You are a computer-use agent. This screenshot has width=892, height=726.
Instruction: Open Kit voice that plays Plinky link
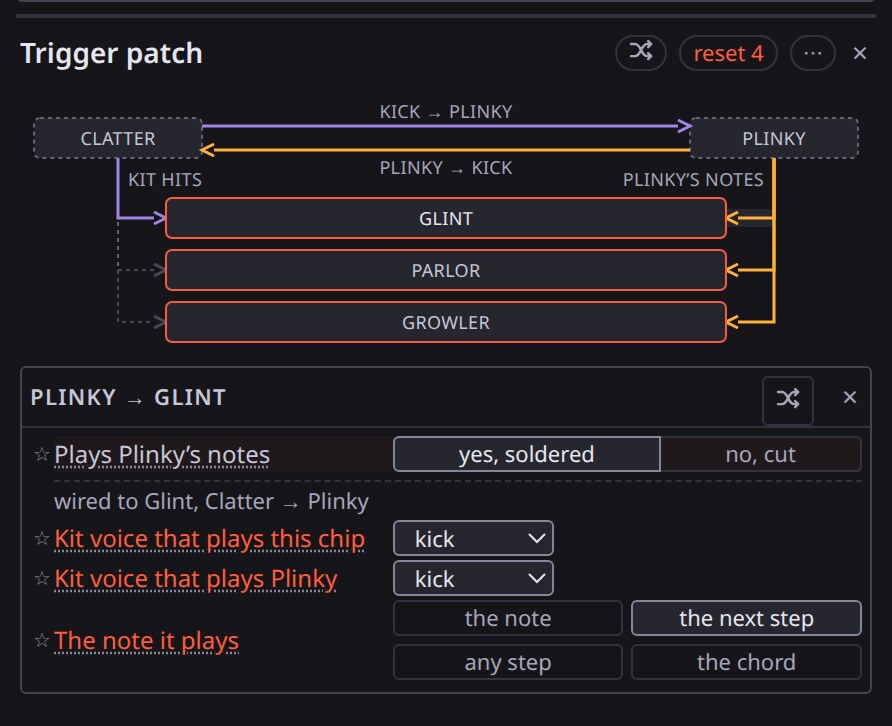coord(196,579)
